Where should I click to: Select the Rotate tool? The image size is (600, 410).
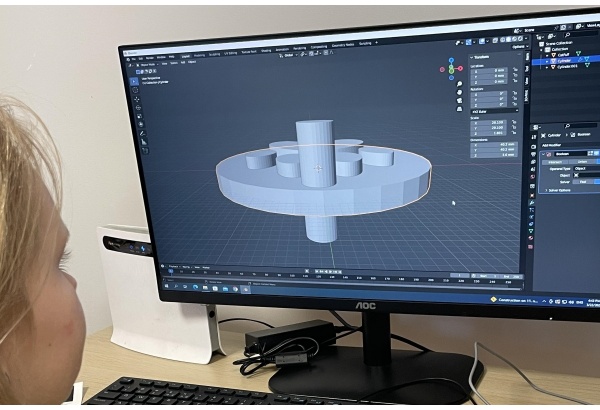(x=138, y=108)
